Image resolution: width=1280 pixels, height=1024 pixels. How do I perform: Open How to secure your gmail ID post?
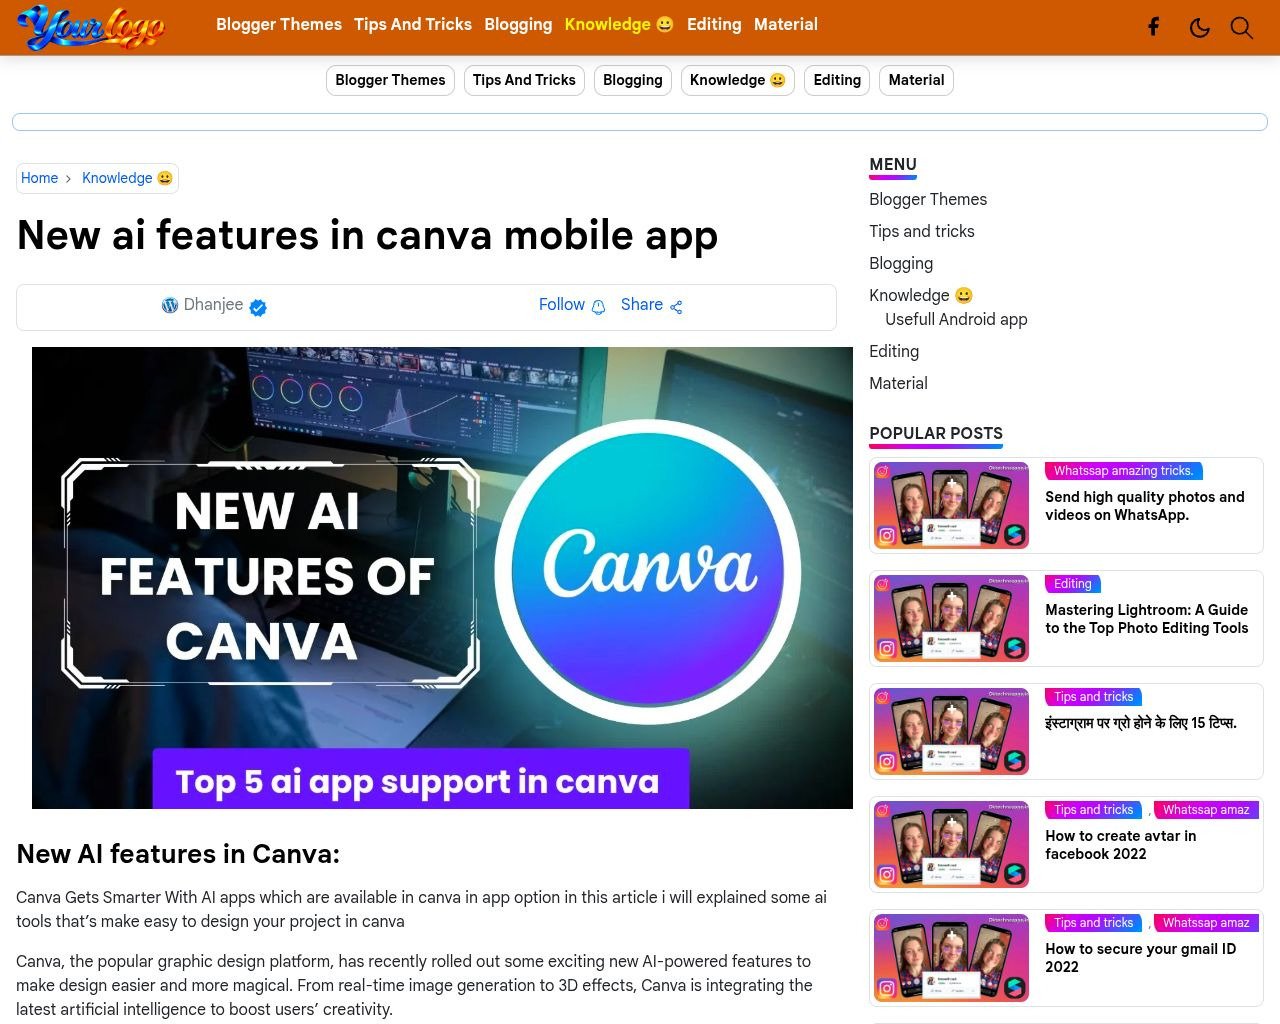point(1141,958)
